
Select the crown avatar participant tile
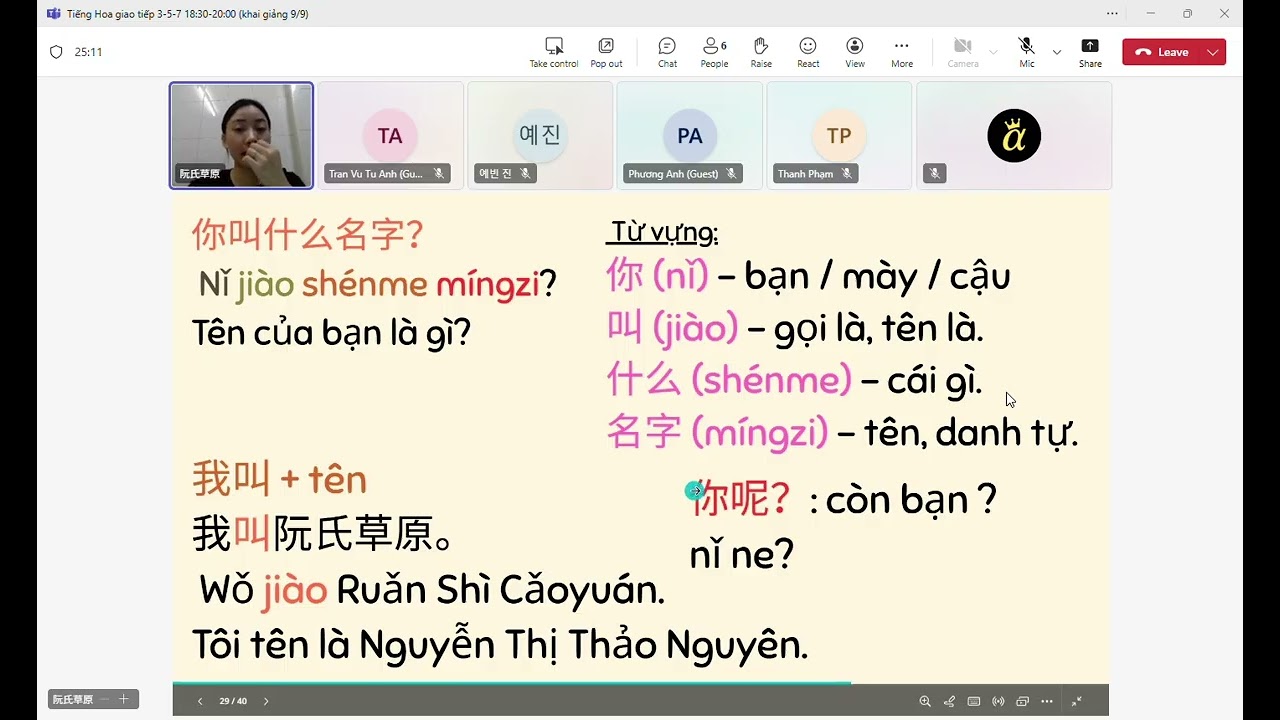1014,136
